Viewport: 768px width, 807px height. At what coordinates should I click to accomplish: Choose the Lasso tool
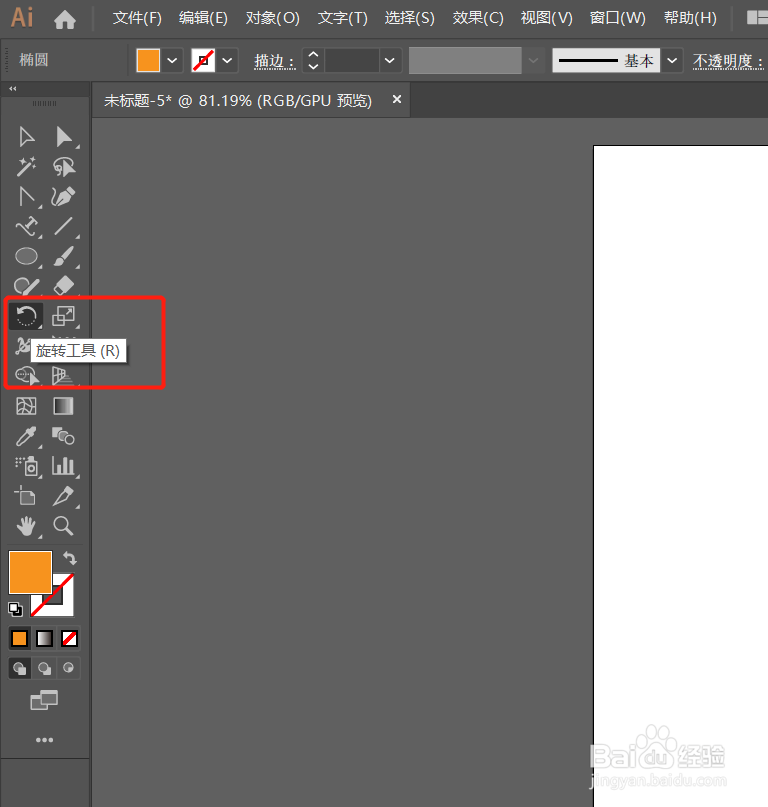pos(64,167)
